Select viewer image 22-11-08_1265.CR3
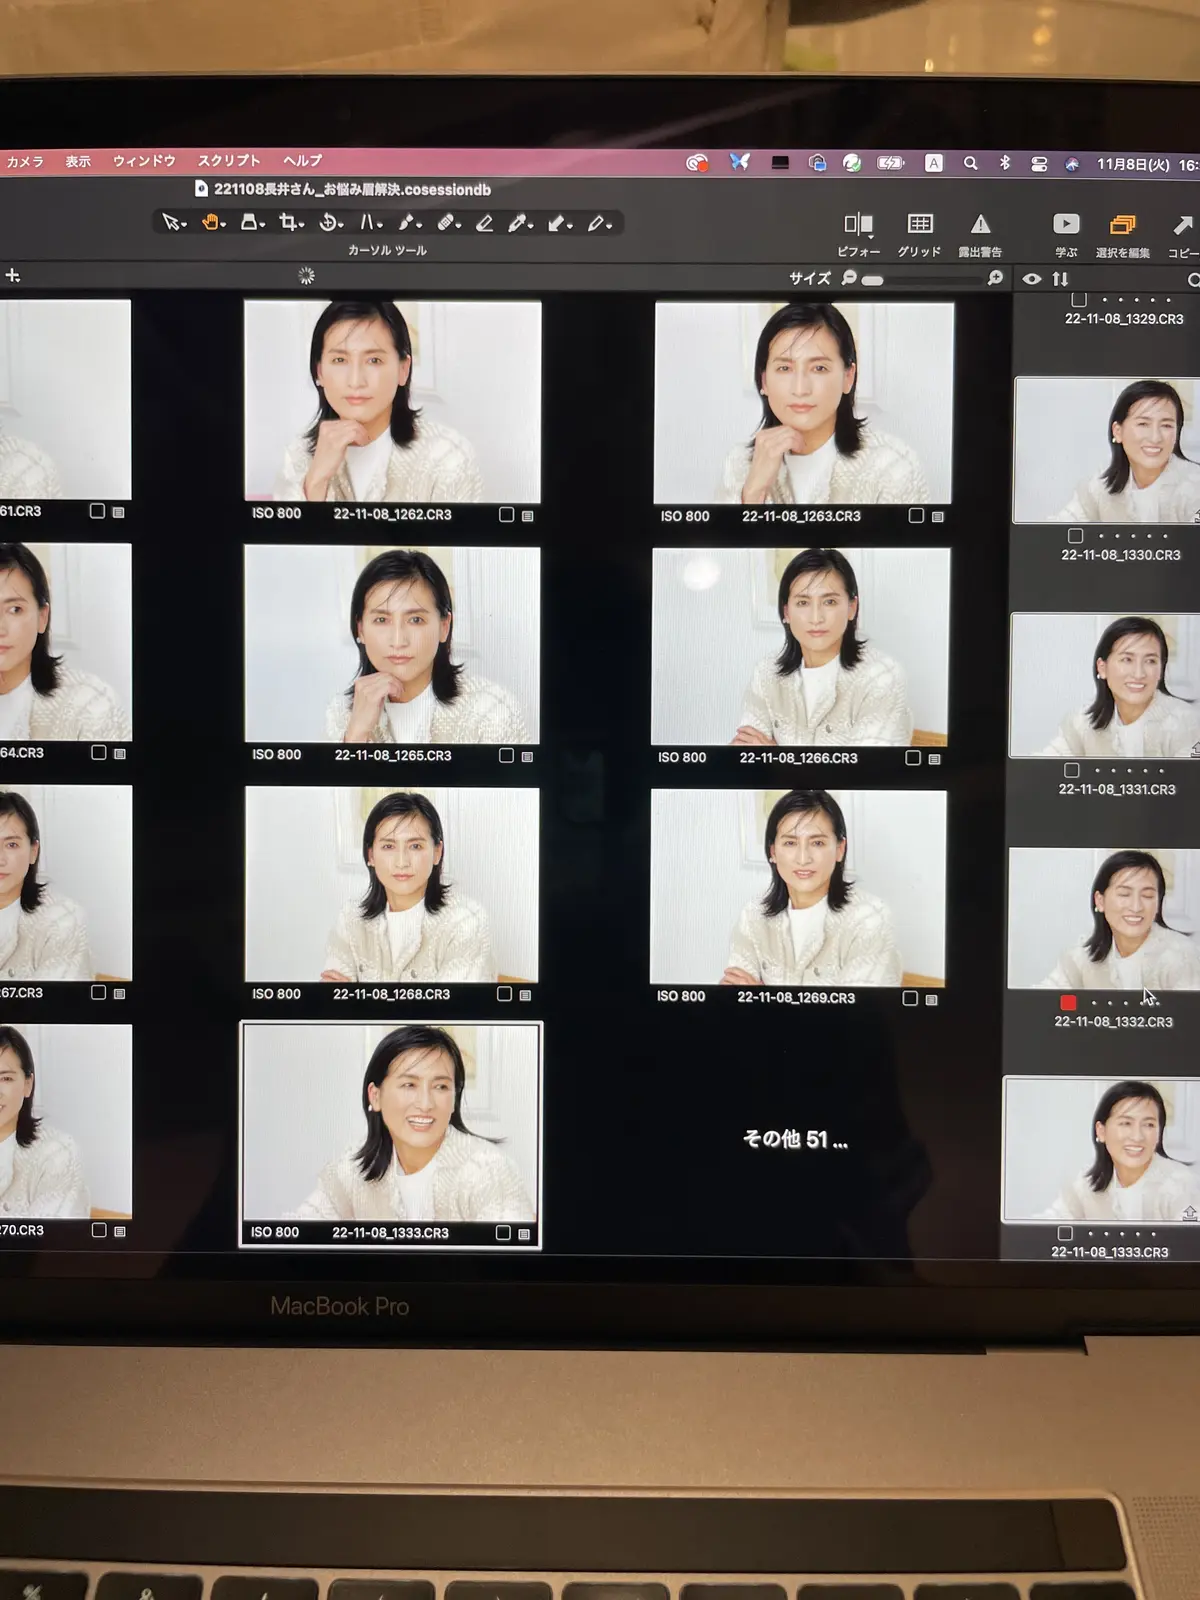 (392, 644)
